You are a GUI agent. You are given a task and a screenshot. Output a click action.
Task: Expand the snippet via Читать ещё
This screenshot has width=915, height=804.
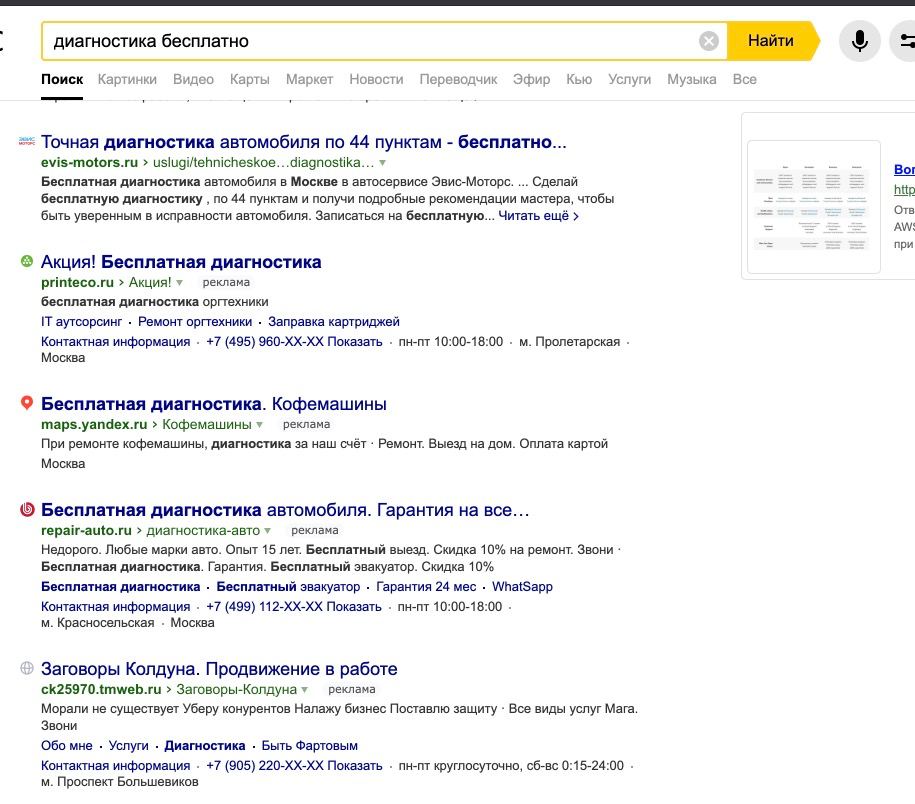pyautogui.click(x=538, y=216)
